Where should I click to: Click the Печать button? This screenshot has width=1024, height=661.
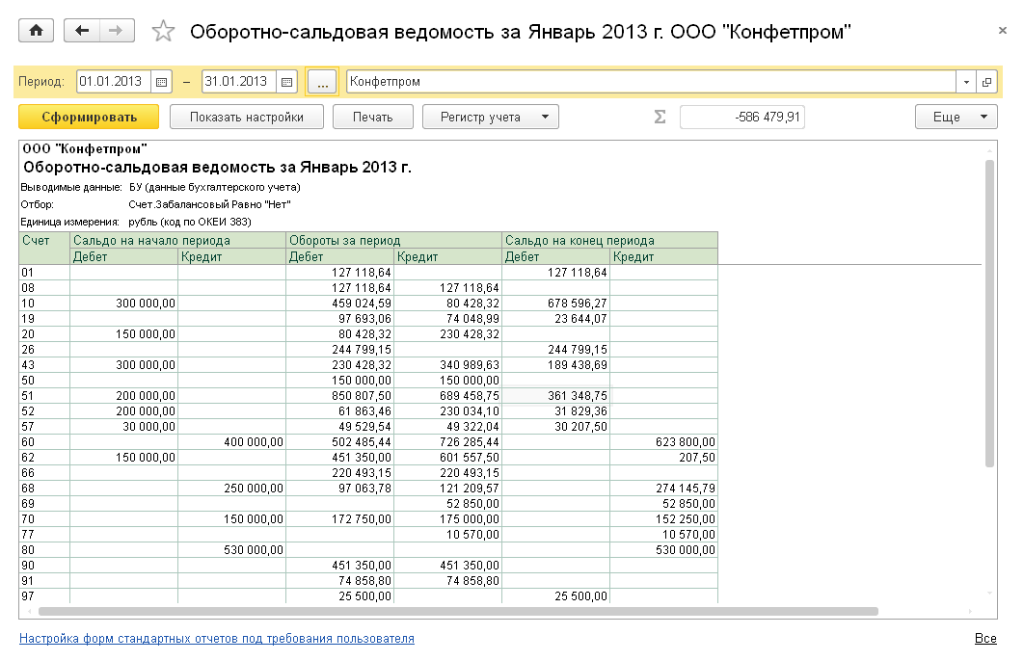pyautogui.click(x=372, y=117)
